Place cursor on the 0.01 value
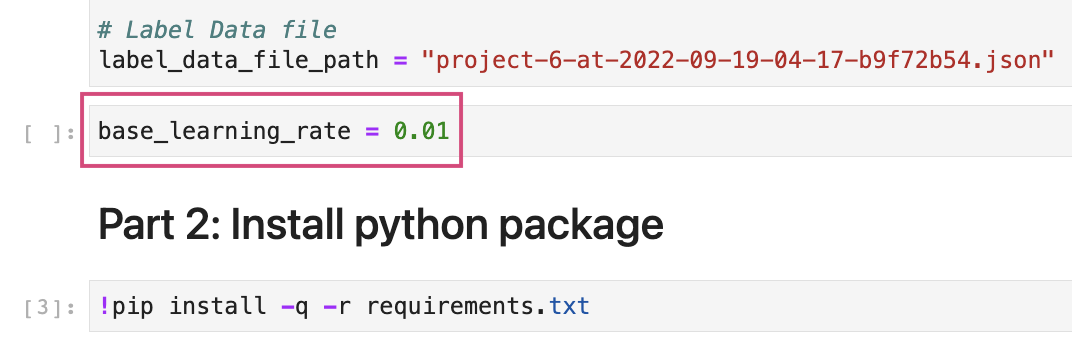This screenshot has height=364, width=1072. tap(421, 131)
